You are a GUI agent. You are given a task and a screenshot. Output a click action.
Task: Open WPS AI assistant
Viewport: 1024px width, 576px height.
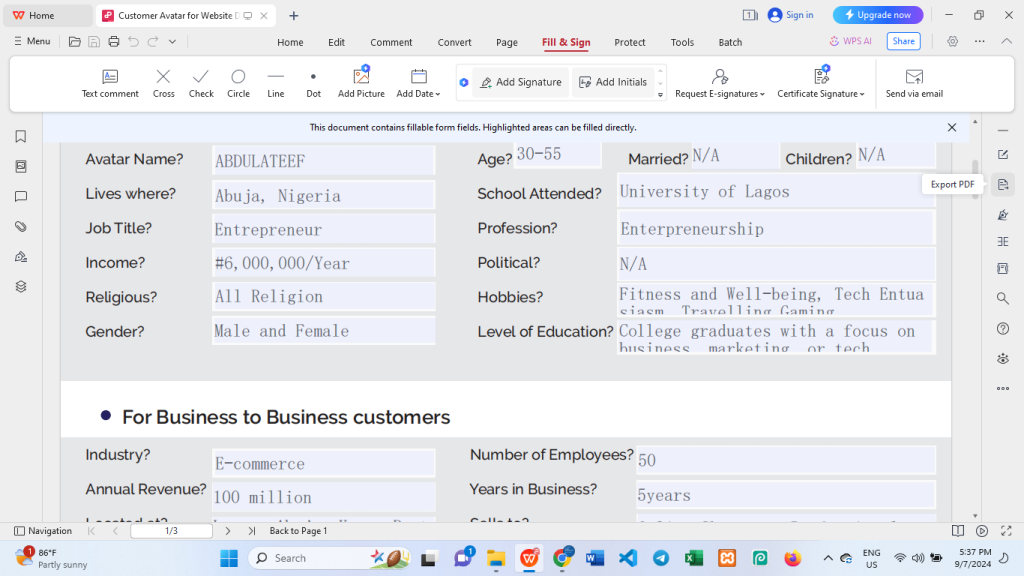(x=850, y=41)
